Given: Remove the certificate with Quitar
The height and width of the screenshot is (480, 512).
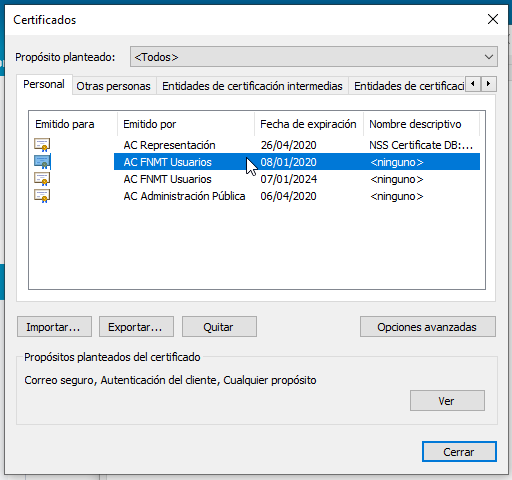Looking at the screenshot, I should [219, 327].
